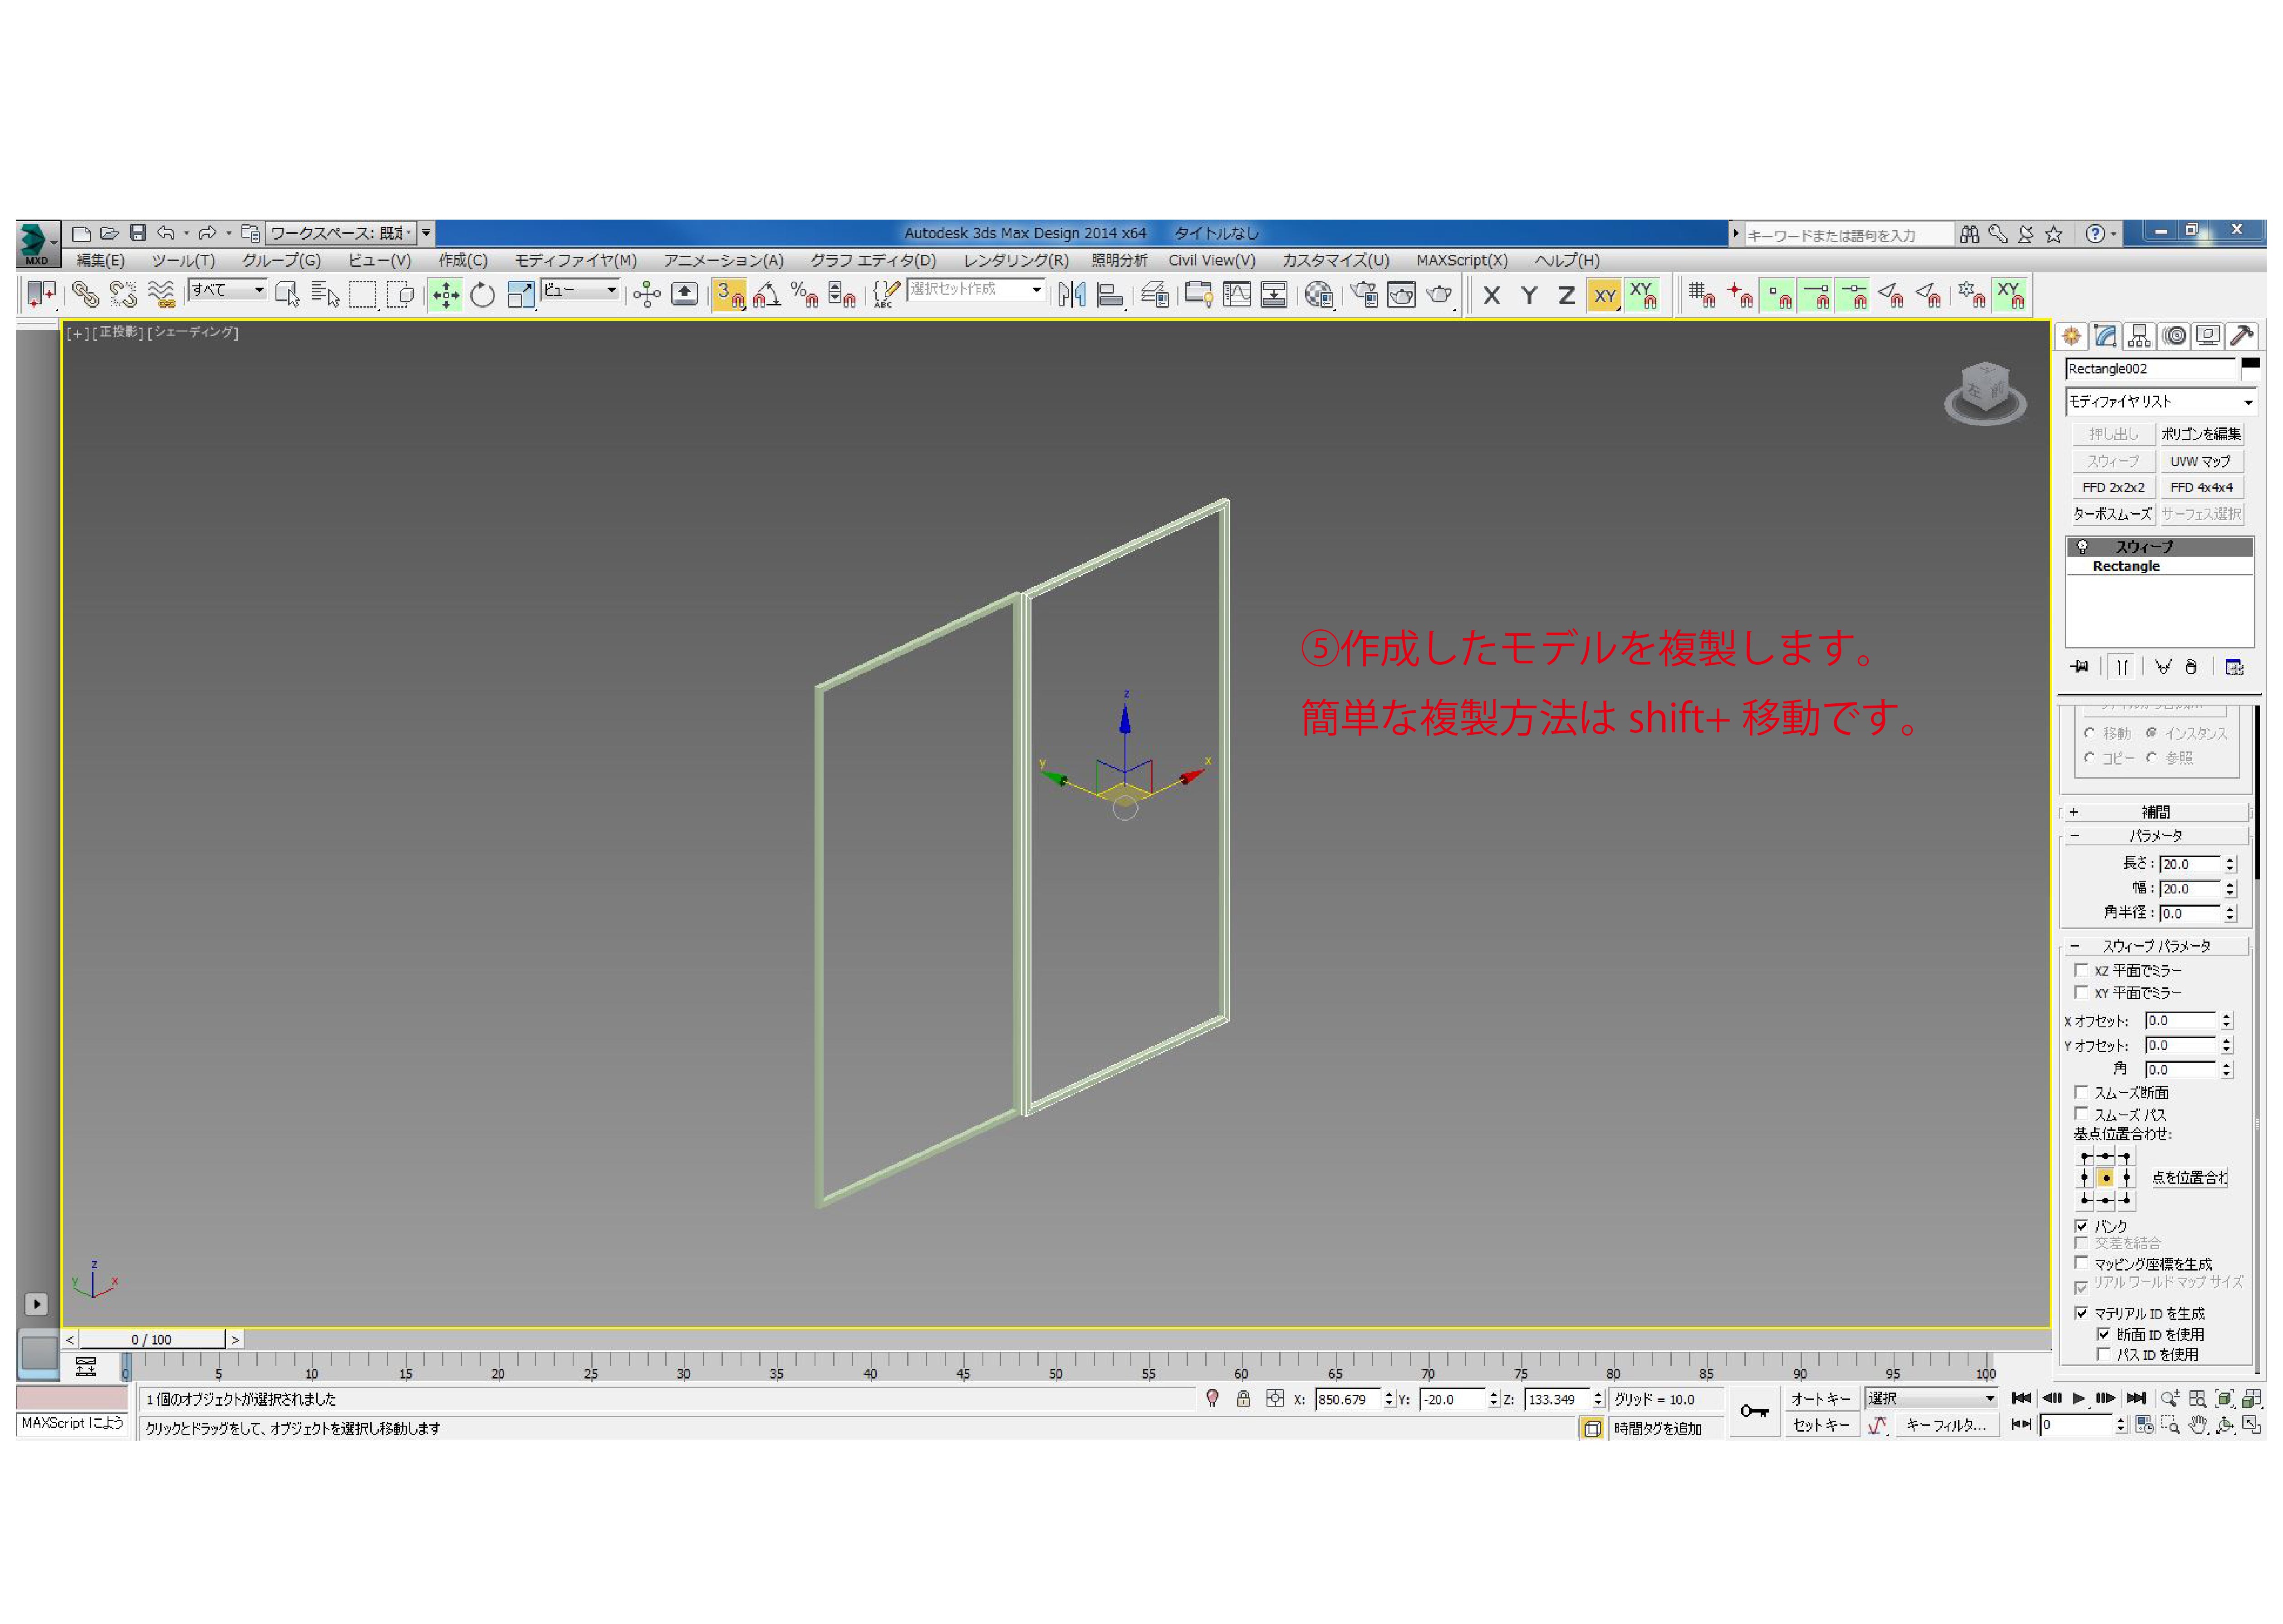The width and height of the screenshot is (2283, 1624).
Task: Expand the 補間 rollout
Action: pos(2155,812)
